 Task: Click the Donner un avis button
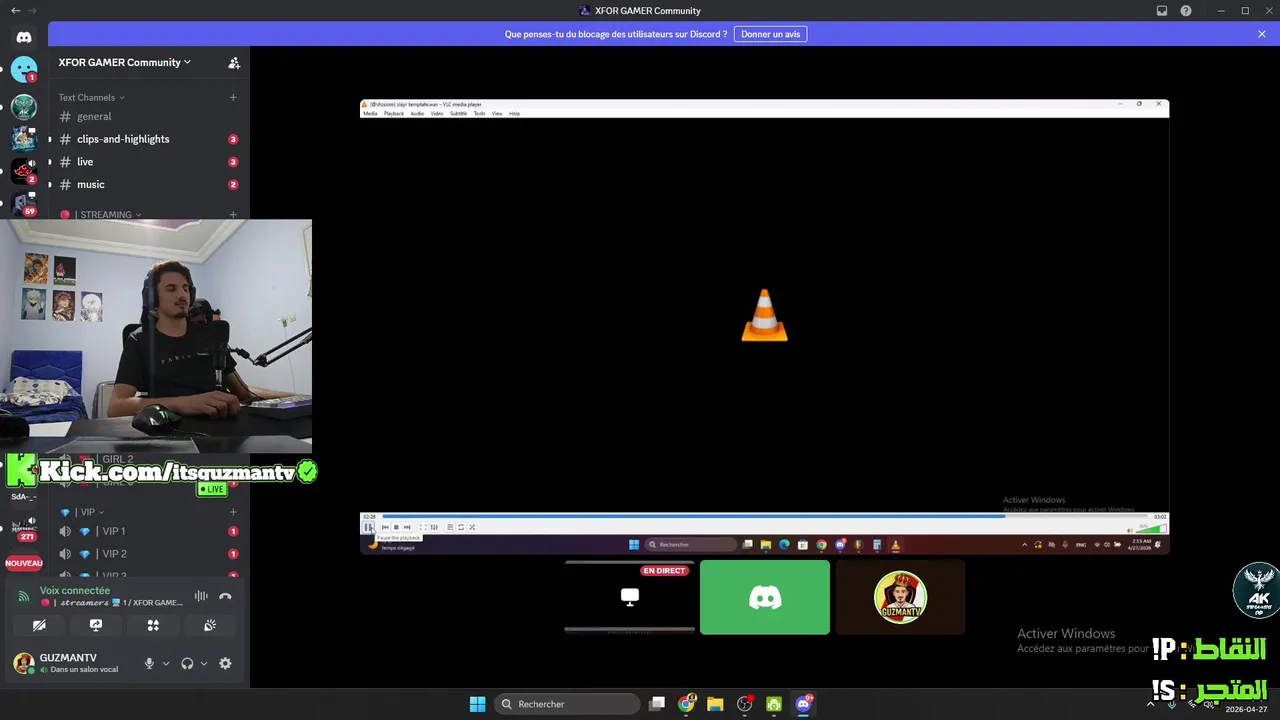point(770,34)
